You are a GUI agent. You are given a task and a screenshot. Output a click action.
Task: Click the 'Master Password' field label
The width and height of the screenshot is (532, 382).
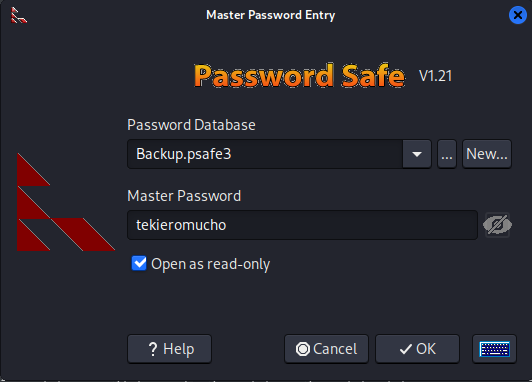pos(184,196)
